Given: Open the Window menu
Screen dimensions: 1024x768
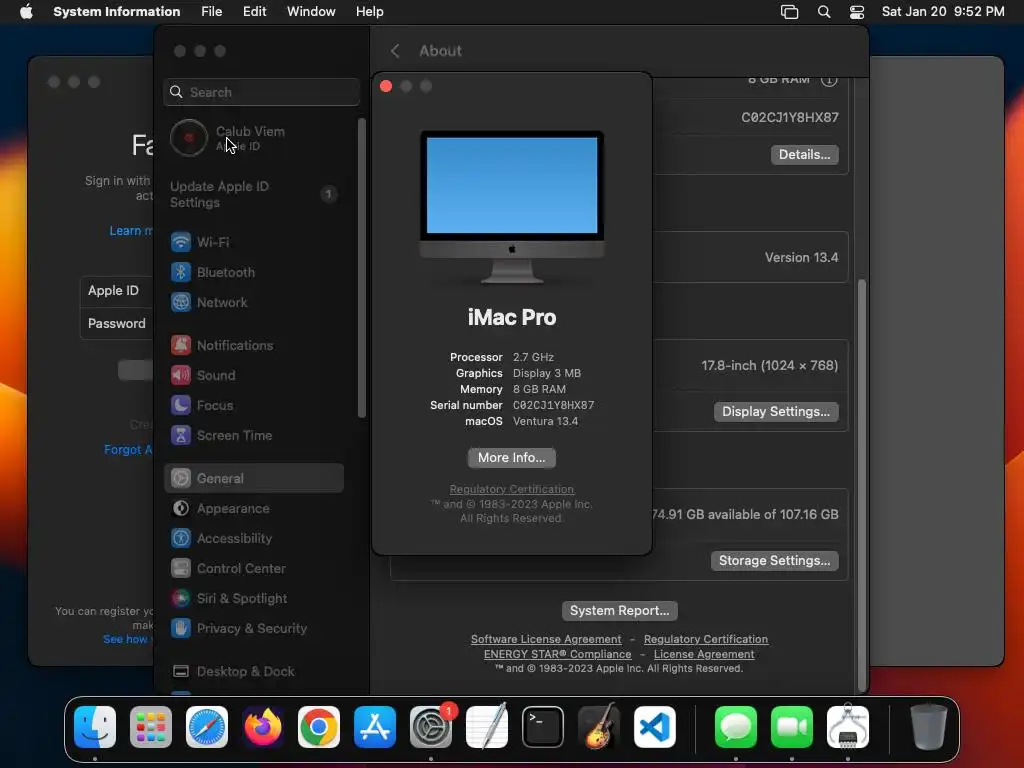Looking at the screenshot, I should (311, 12).
